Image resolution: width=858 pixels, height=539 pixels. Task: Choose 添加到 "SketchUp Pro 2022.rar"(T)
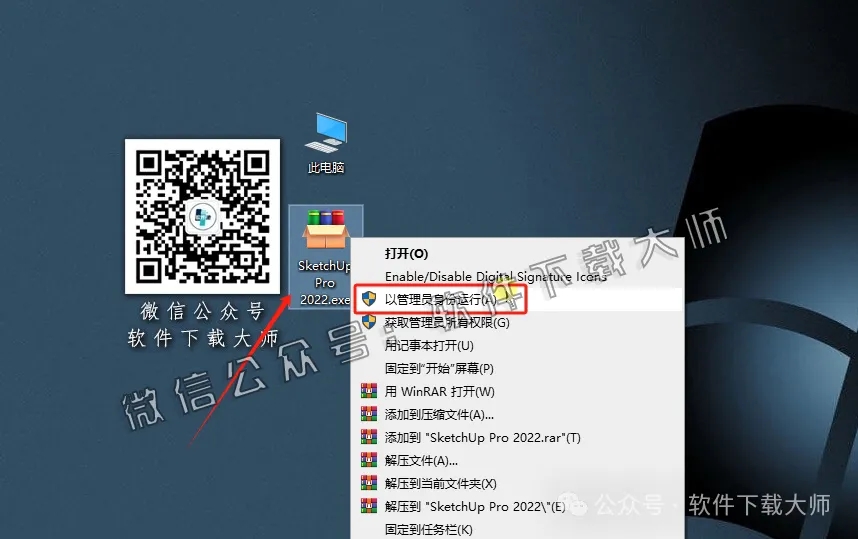pyautogui.click(x=482, y=437)
